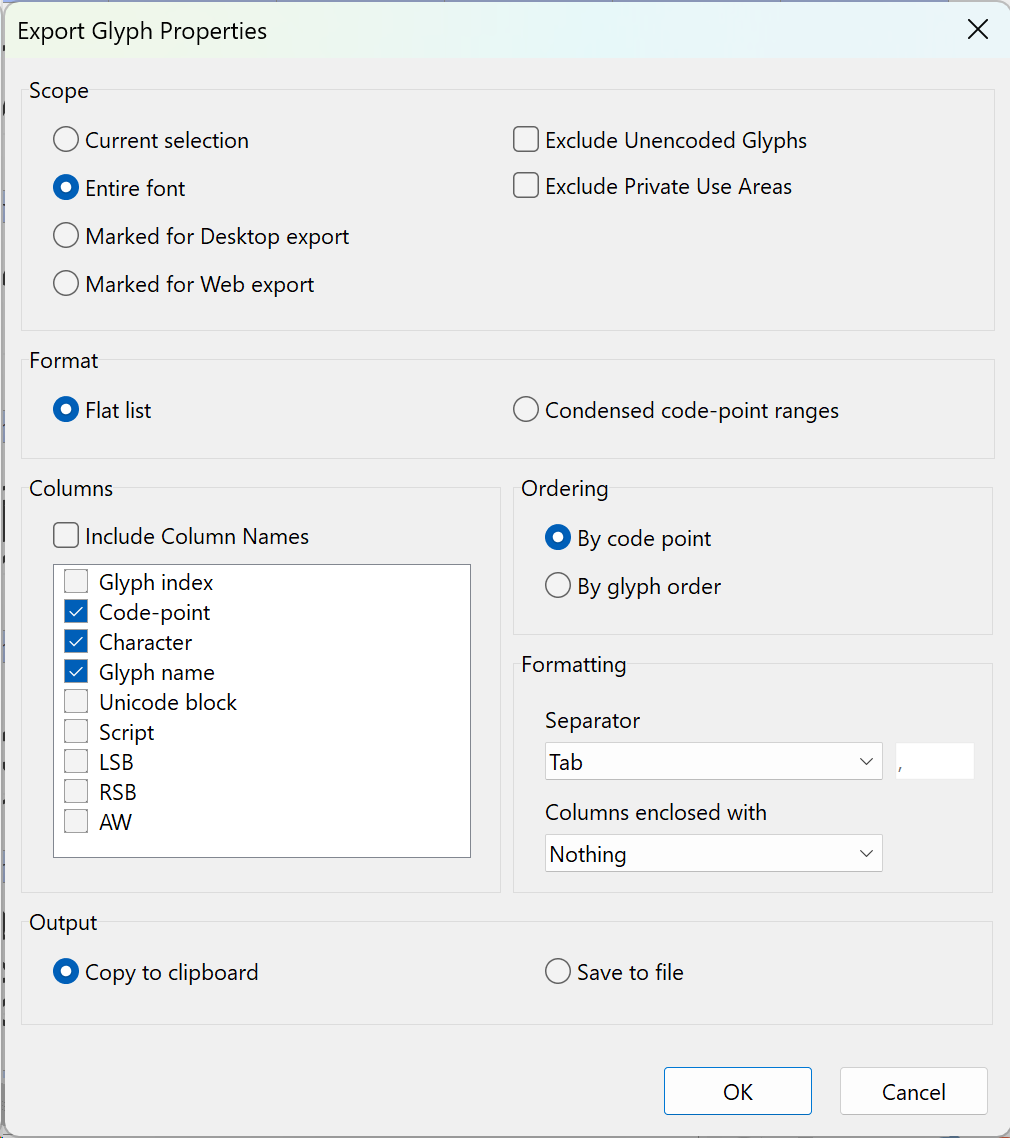1010x1138 pixels.
Task: Open the Separator dropdown showing Tab
Action: [x=713, y=762]
